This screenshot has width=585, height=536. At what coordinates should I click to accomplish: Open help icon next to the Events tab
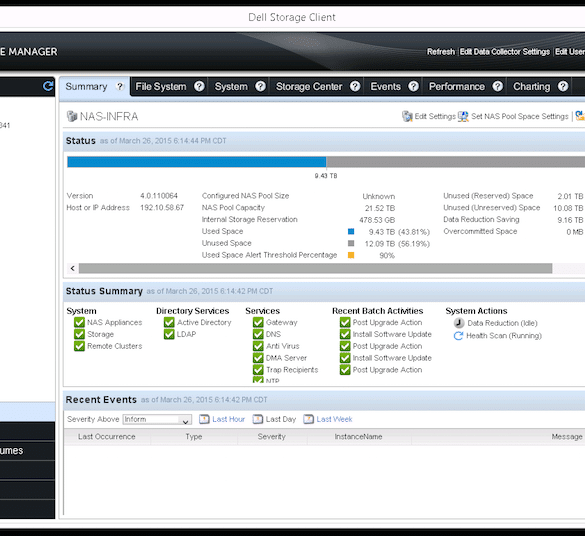(x=413, y=87)
